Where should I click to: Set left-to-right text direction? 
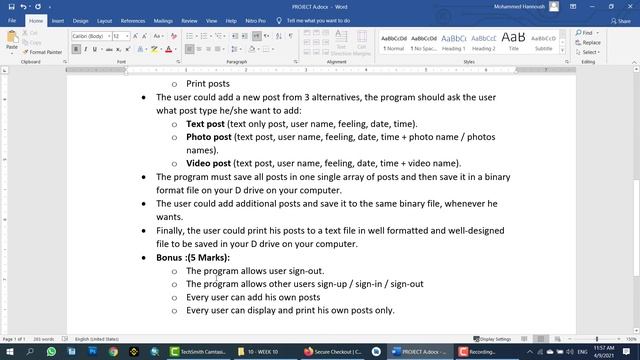256,36
